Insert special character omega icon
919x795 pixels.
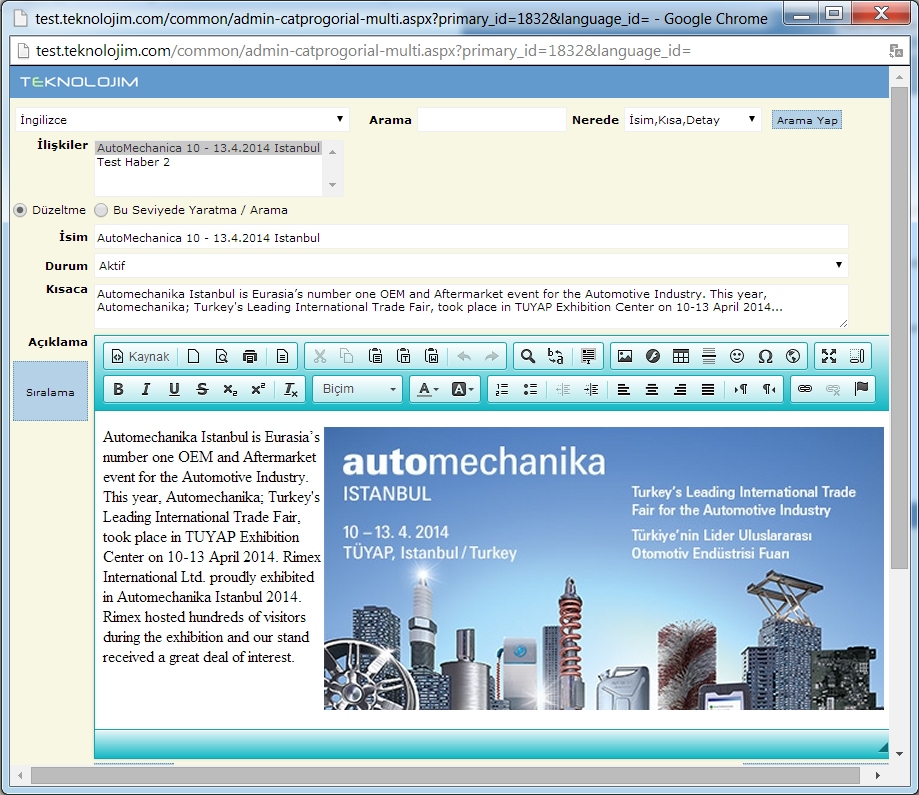tap(765, 356)
